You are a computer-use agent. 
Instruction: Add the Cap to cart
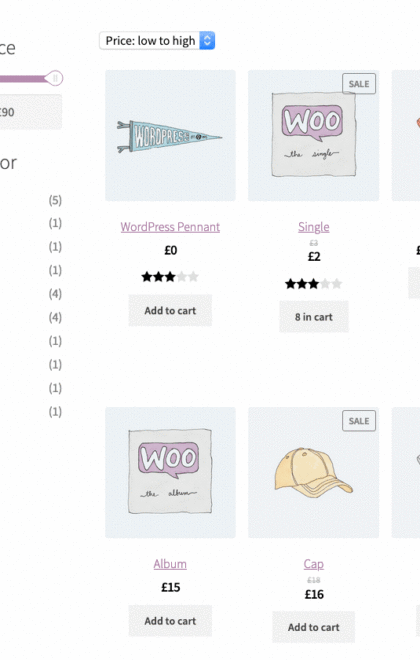314,627
